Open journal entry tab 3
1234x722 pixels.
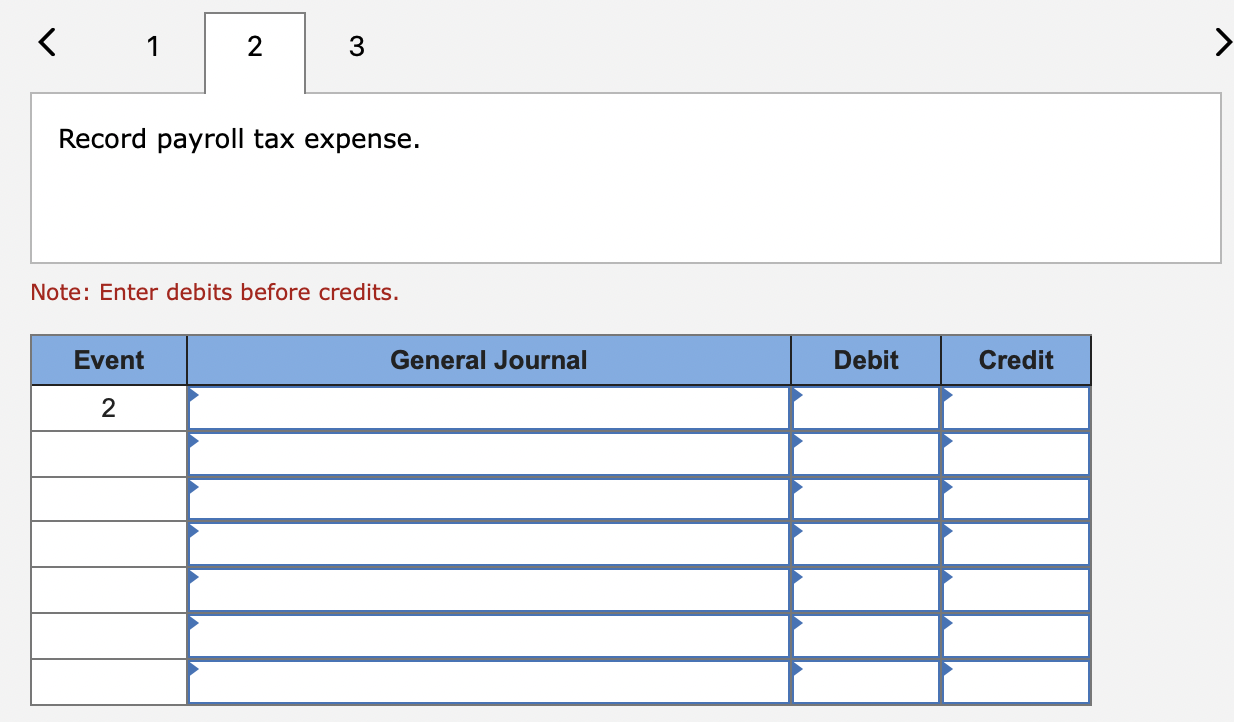coord(357,46)
